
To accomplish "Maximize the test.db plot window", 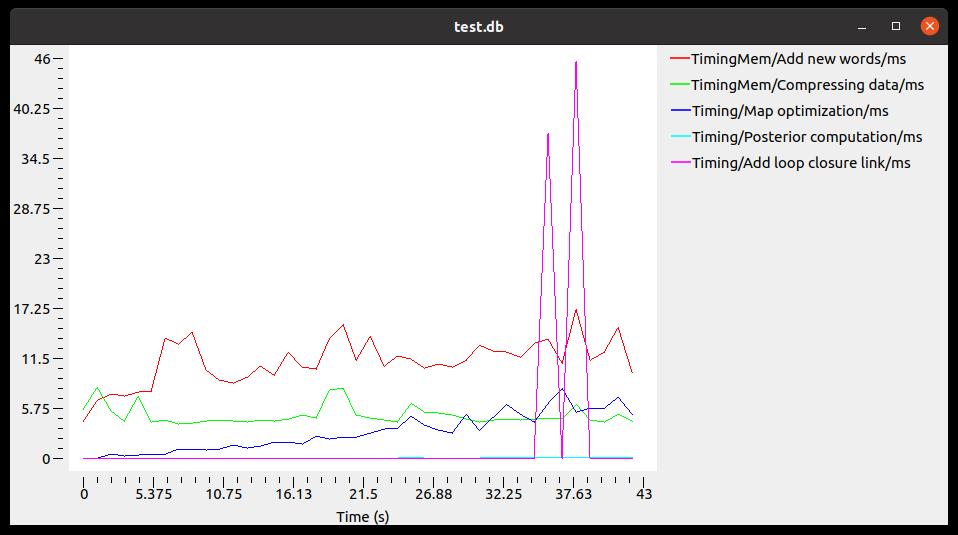I will click(896, 26).
